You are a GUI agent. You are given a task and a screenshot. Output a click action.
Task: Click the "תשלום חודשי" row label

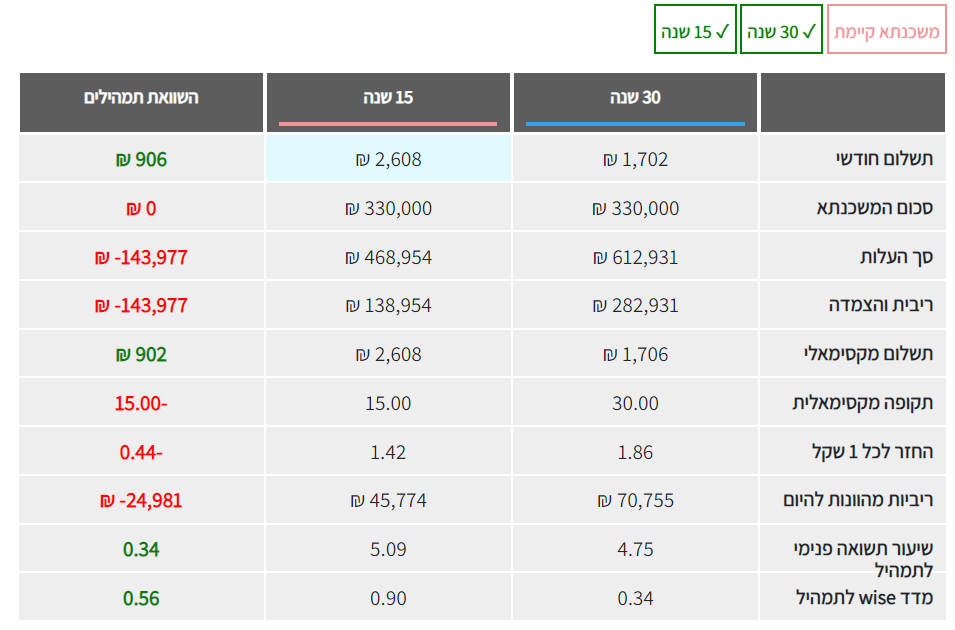884,159
